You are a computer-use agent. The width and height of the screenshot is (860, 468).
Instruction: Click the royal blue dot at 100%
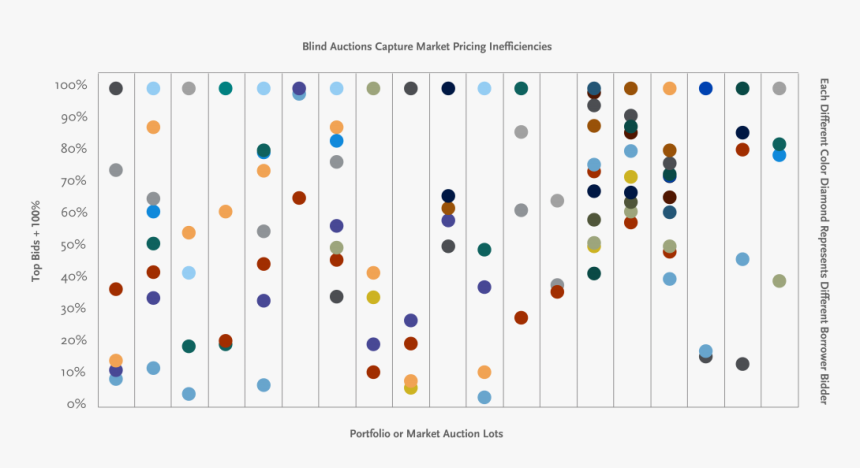tap(706, 88)
